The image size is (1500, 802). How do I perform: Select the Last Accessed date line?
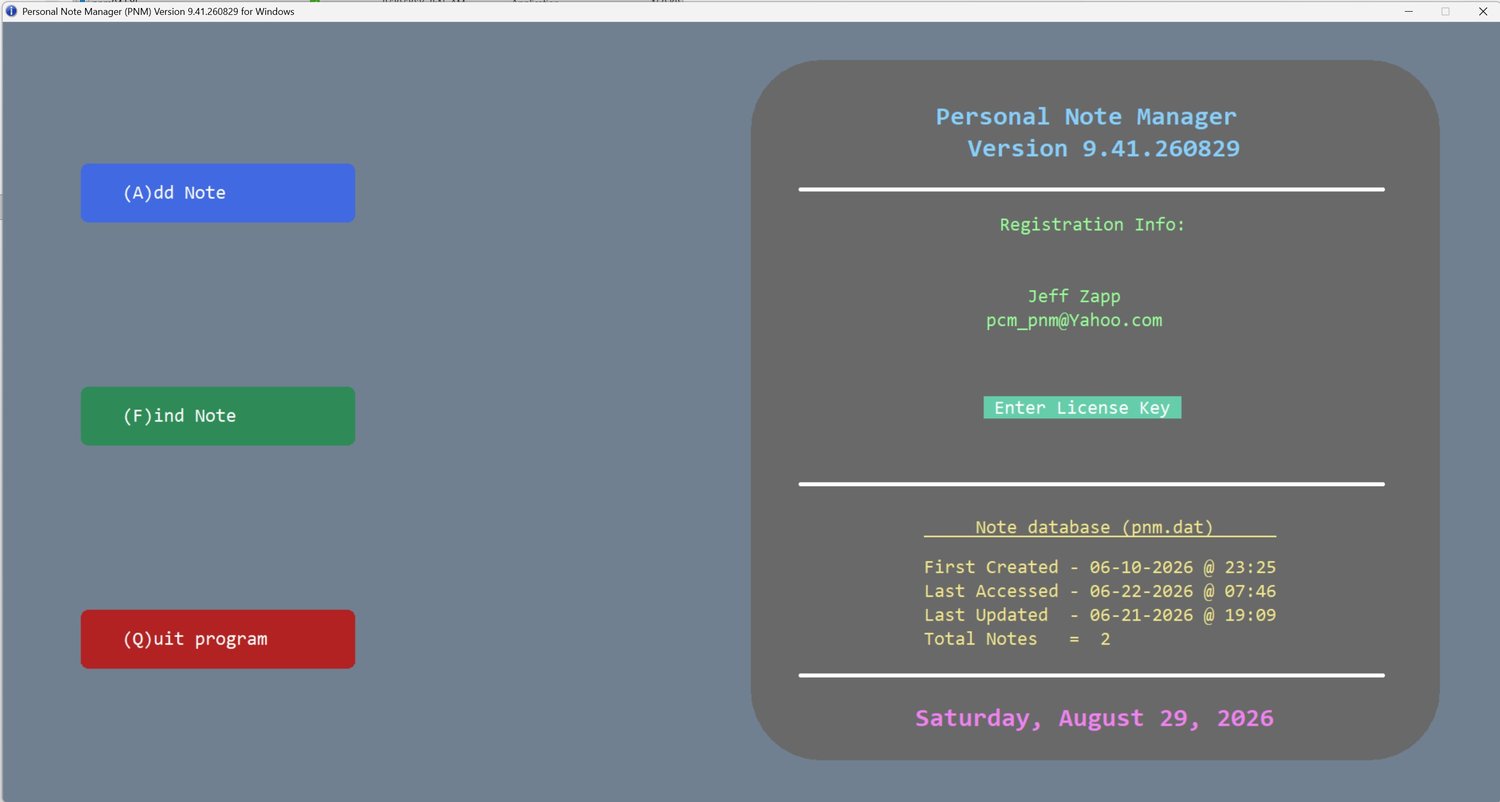(1100, 591)
